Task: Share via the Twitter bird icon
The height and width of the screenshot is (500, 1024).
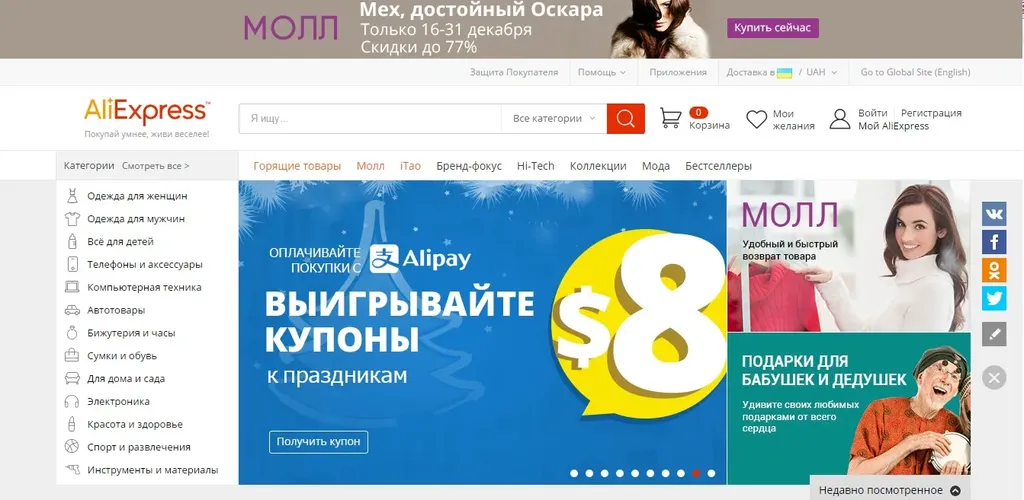Action: tap(994, 298)
